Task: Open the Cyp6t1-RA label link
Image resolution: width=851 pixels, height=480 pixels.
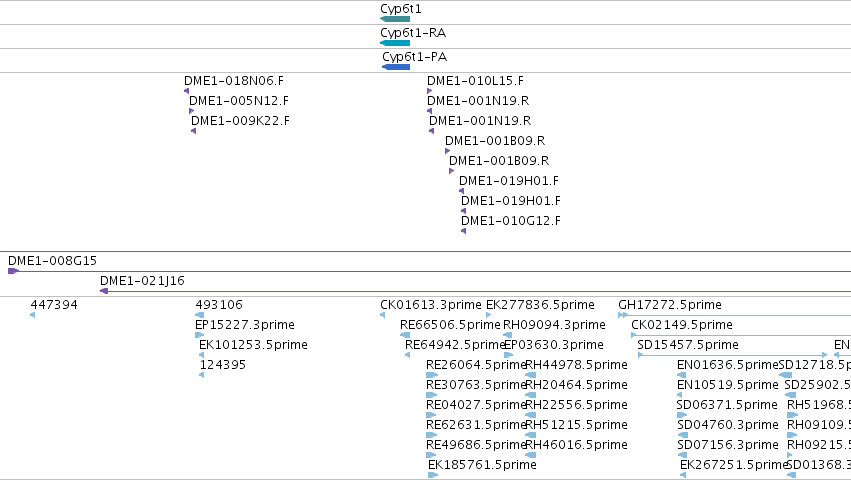Action: (413, 33)
